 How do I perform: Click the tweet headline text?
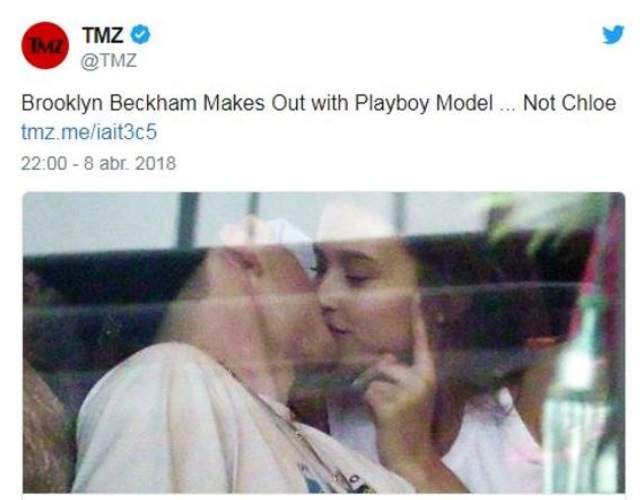(x=319, y=103)
